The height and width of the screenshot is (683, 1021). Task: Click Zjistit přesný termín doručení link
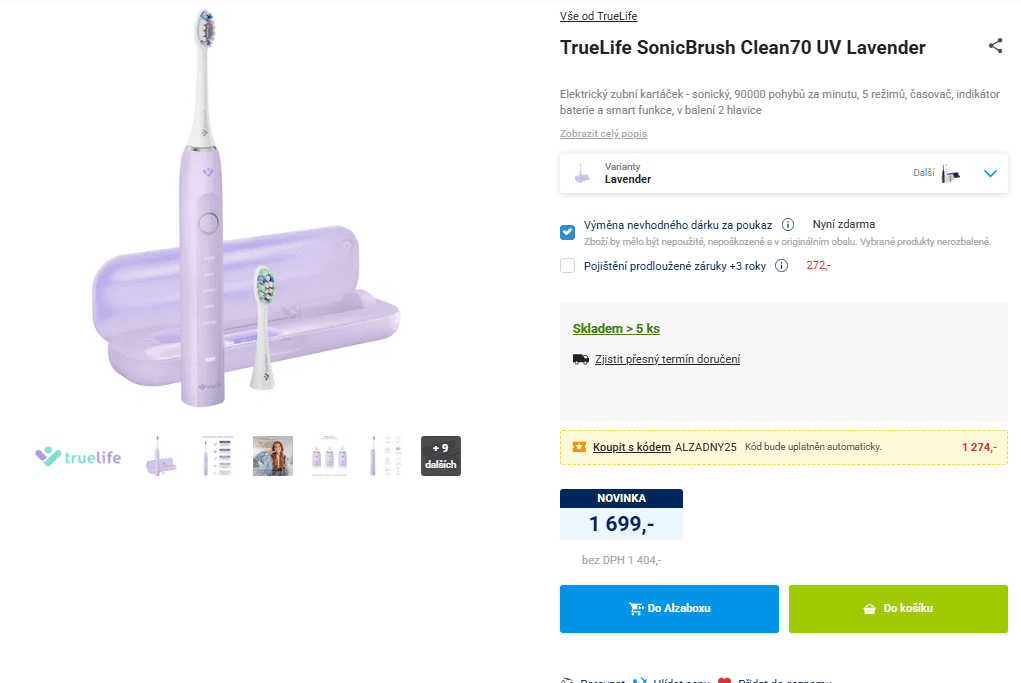667,358
